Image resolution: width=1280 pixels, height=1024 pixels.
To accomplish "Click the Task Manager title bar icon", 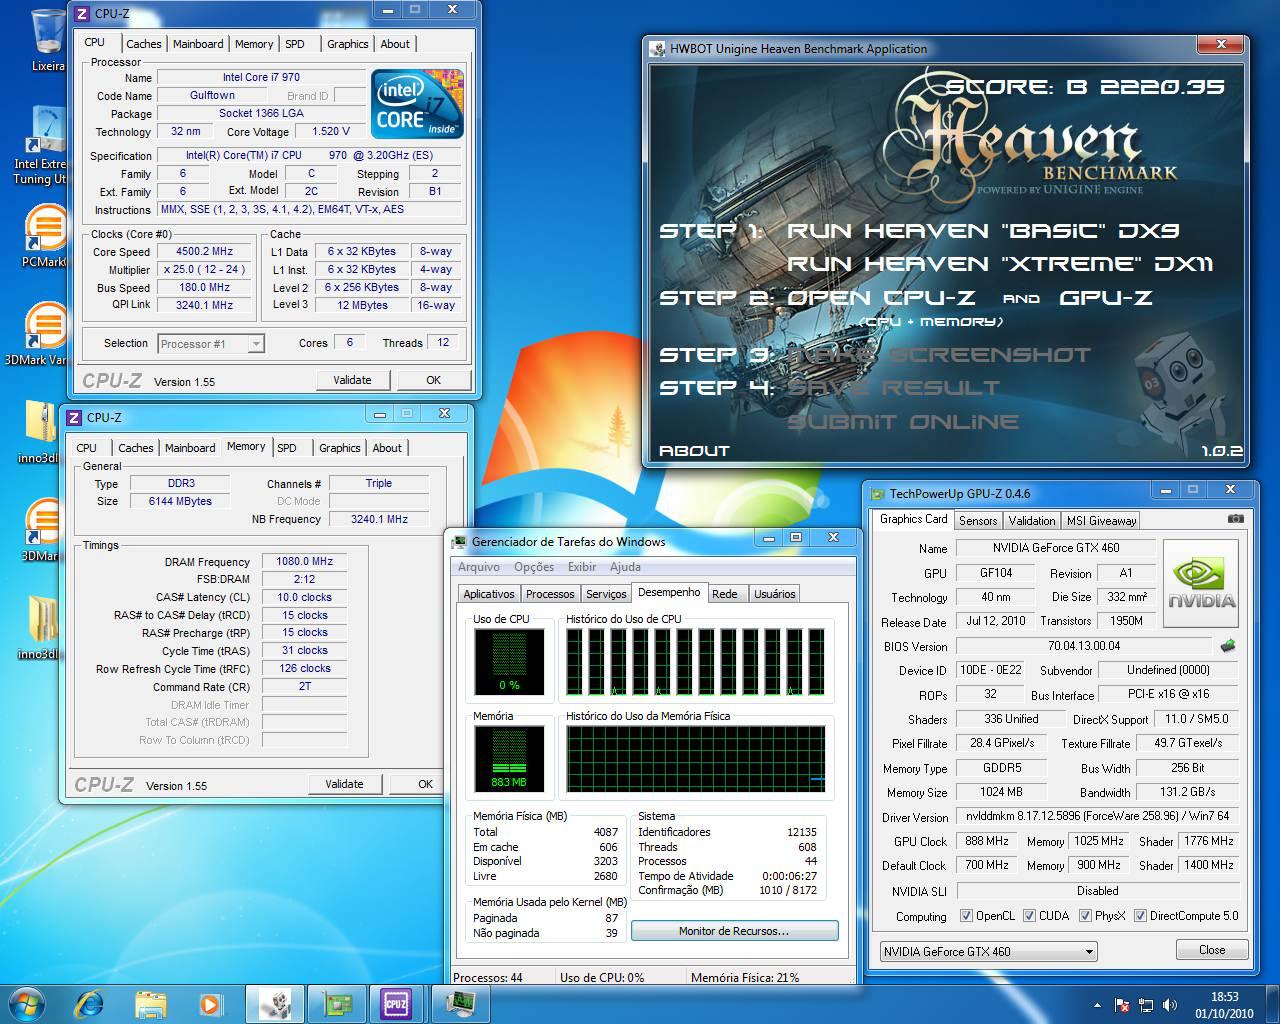I will (459, 541).
